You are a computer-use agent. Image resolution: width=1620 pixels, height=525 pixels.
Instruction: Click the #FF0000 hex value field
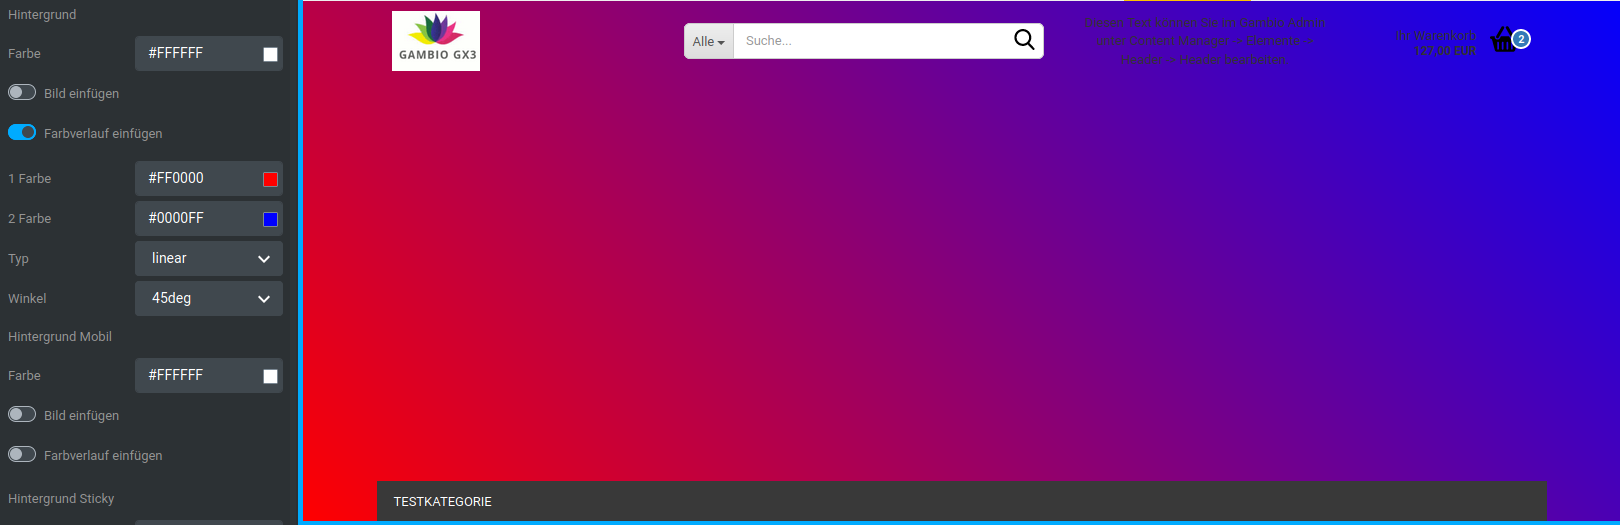[196, 179]
